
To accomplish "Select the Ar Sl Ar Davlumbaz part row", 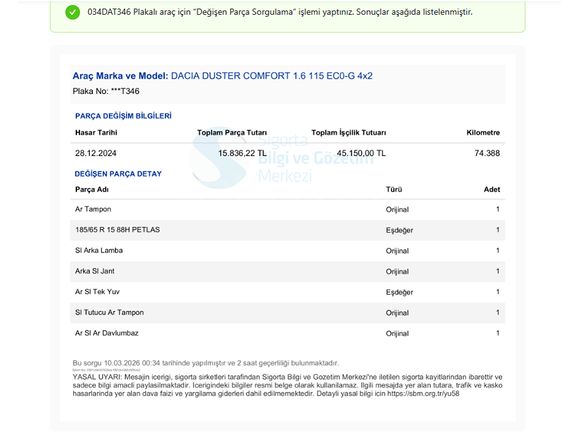I will coord(288,334).
